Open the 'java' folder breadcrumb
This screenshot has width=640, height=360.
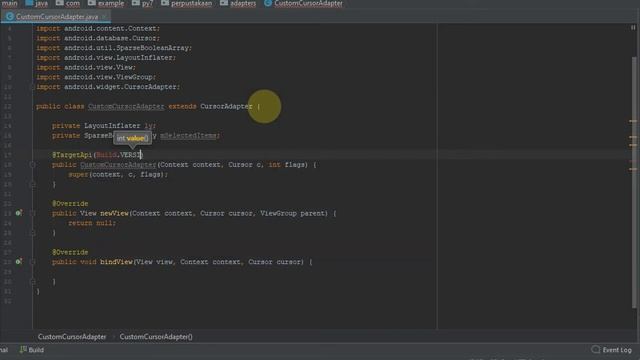(37, 4)
